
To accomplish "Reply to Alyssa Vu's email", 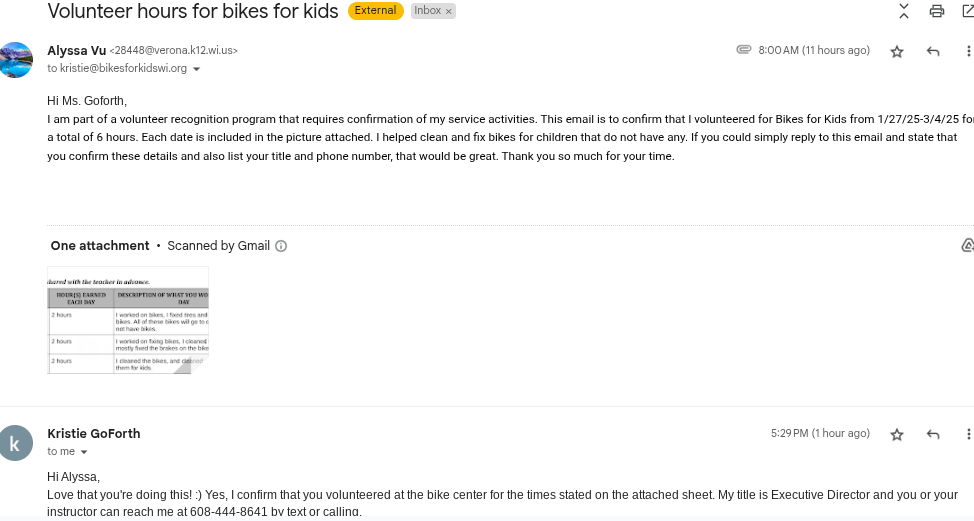I will (x=933, y=51).
